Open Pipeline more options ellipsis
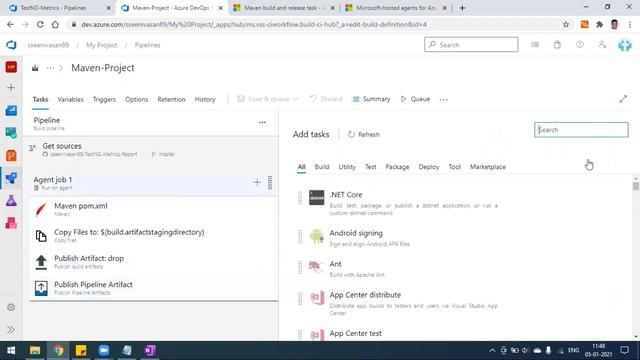This screenshot has height=360, width=640. 262,122
